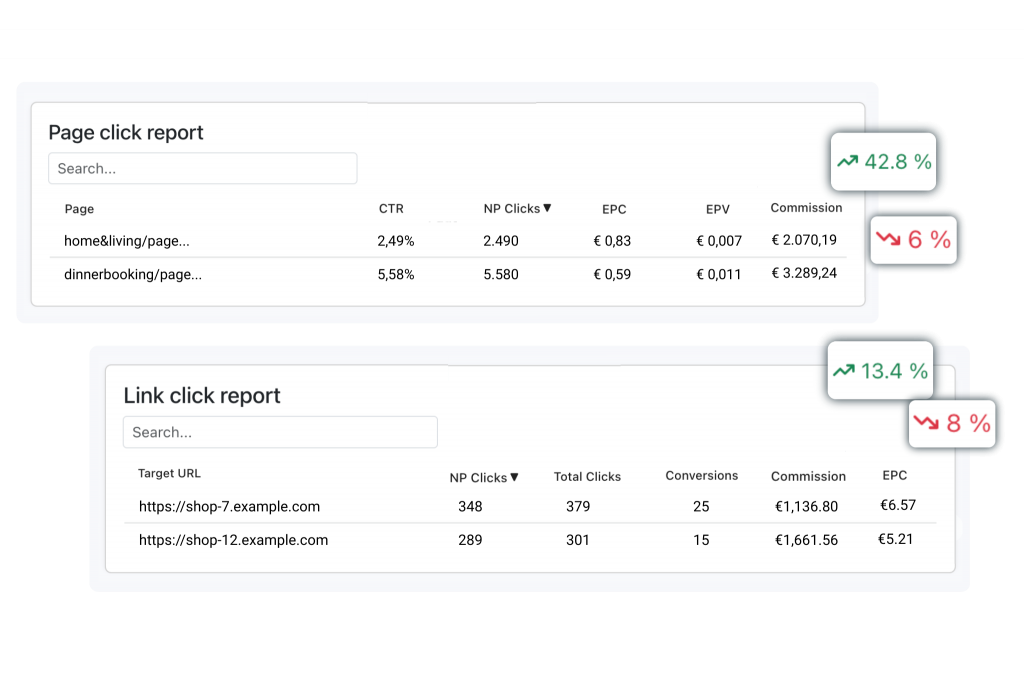Sort page report by EPC column

614,209
